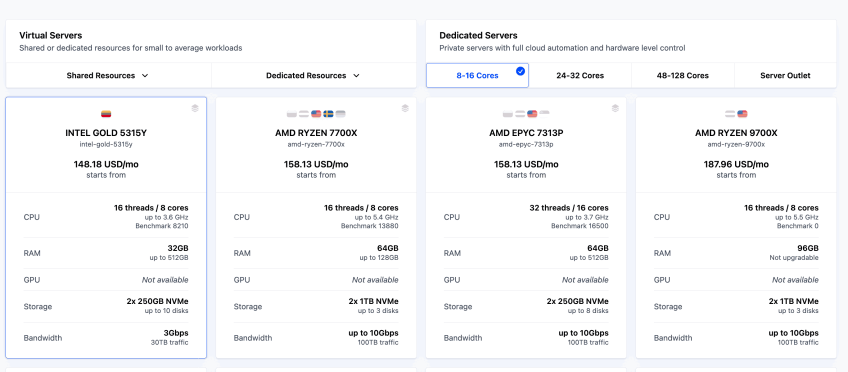Open the AMD RYZEN 9700X server title
This screenshot has width=848, height=372.
click(x=736, y=133)
